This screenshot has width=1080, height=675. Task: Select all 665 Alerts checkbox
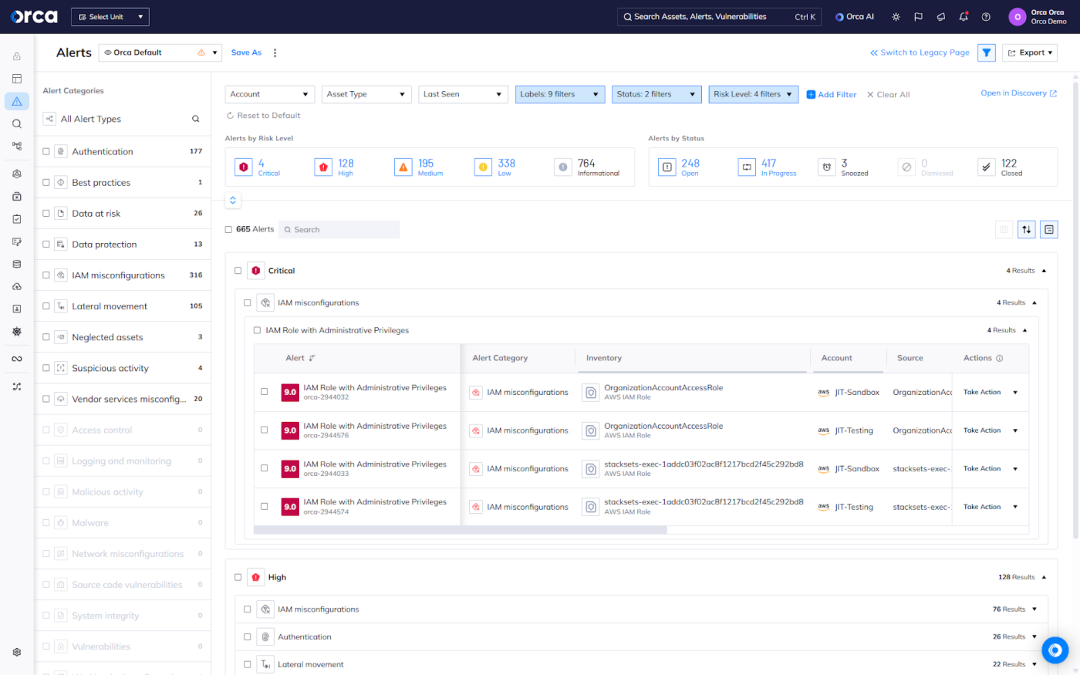[229, 229]
